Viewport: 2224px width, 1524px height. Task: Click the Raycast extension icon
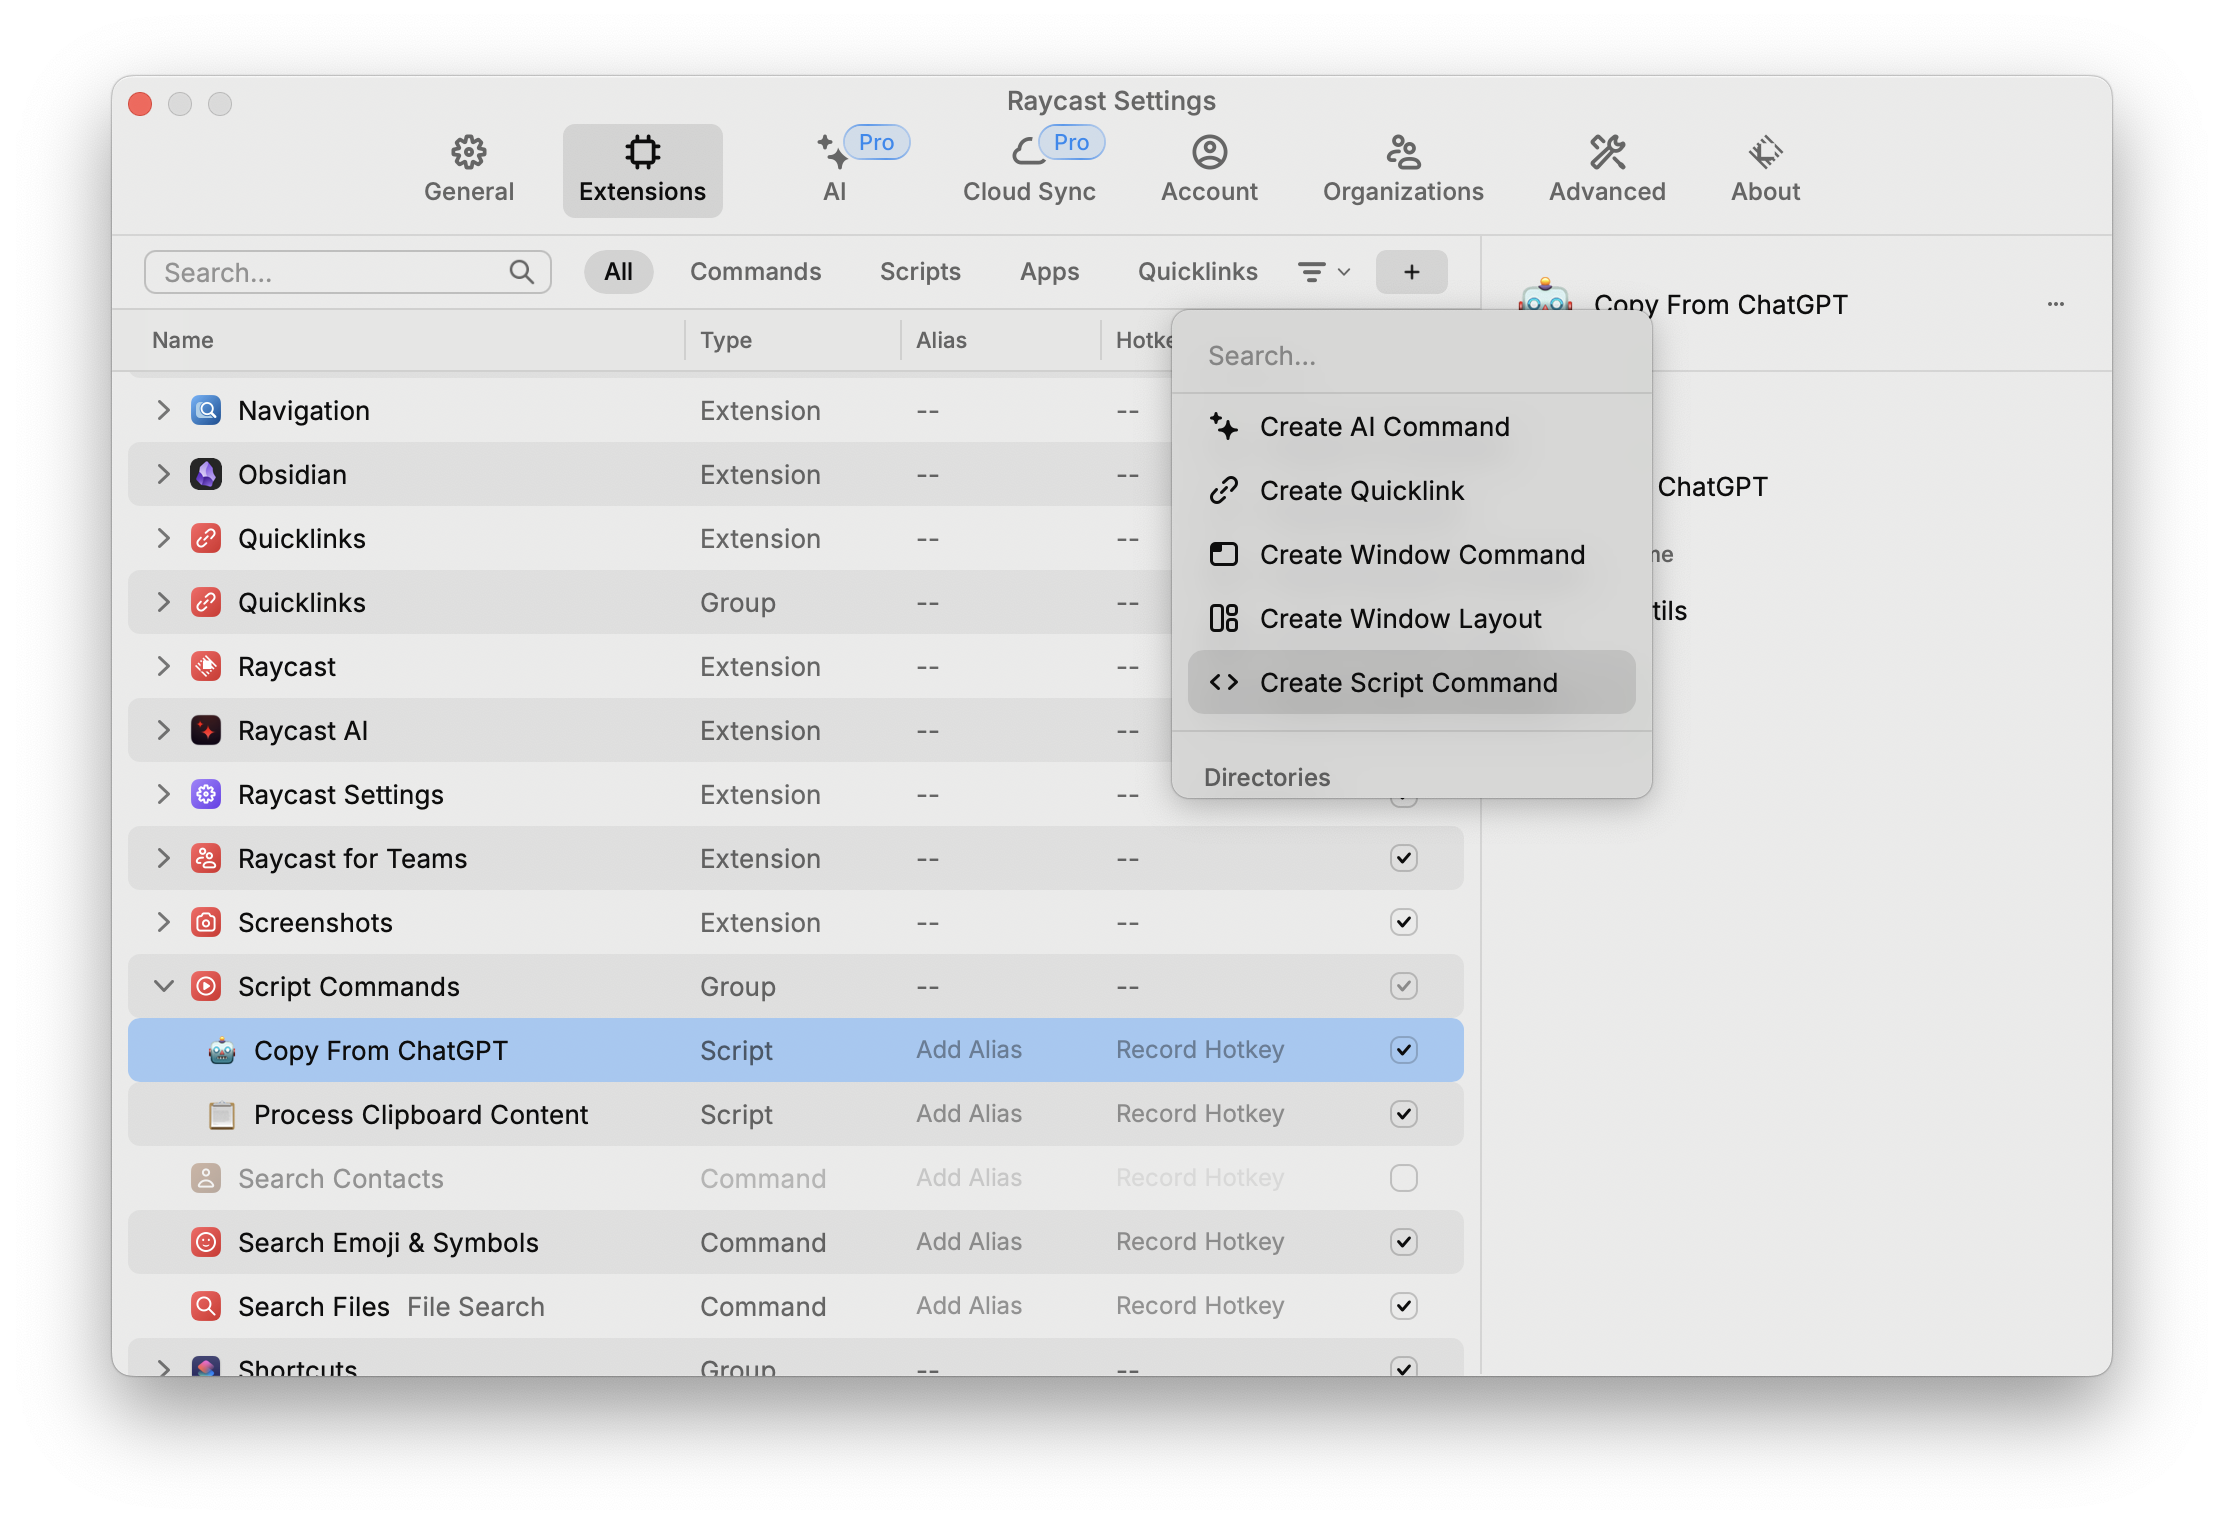(x=206, y=667)
